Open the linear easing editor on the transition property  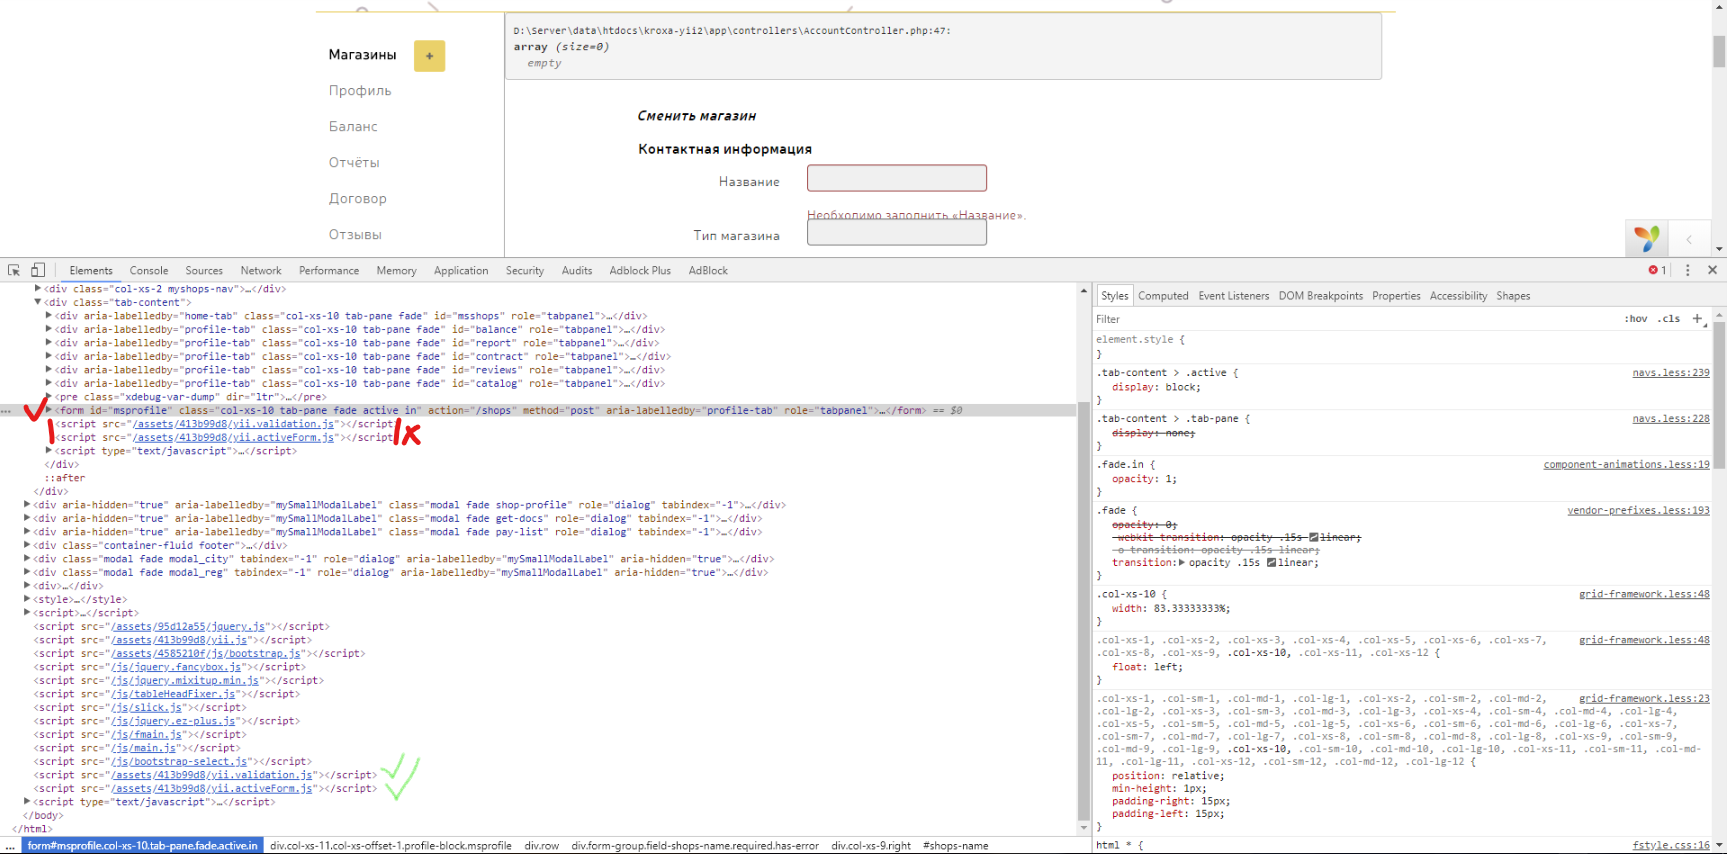click(x=1272, y=563)
